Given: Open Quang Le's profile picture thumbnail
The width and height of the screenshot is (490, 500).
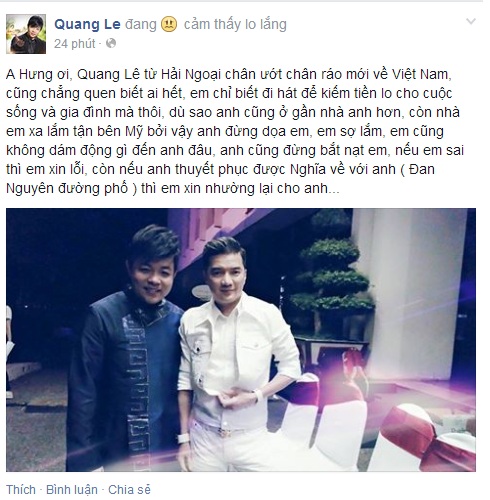Looking at the screenshot, I should tap(26, 34).
